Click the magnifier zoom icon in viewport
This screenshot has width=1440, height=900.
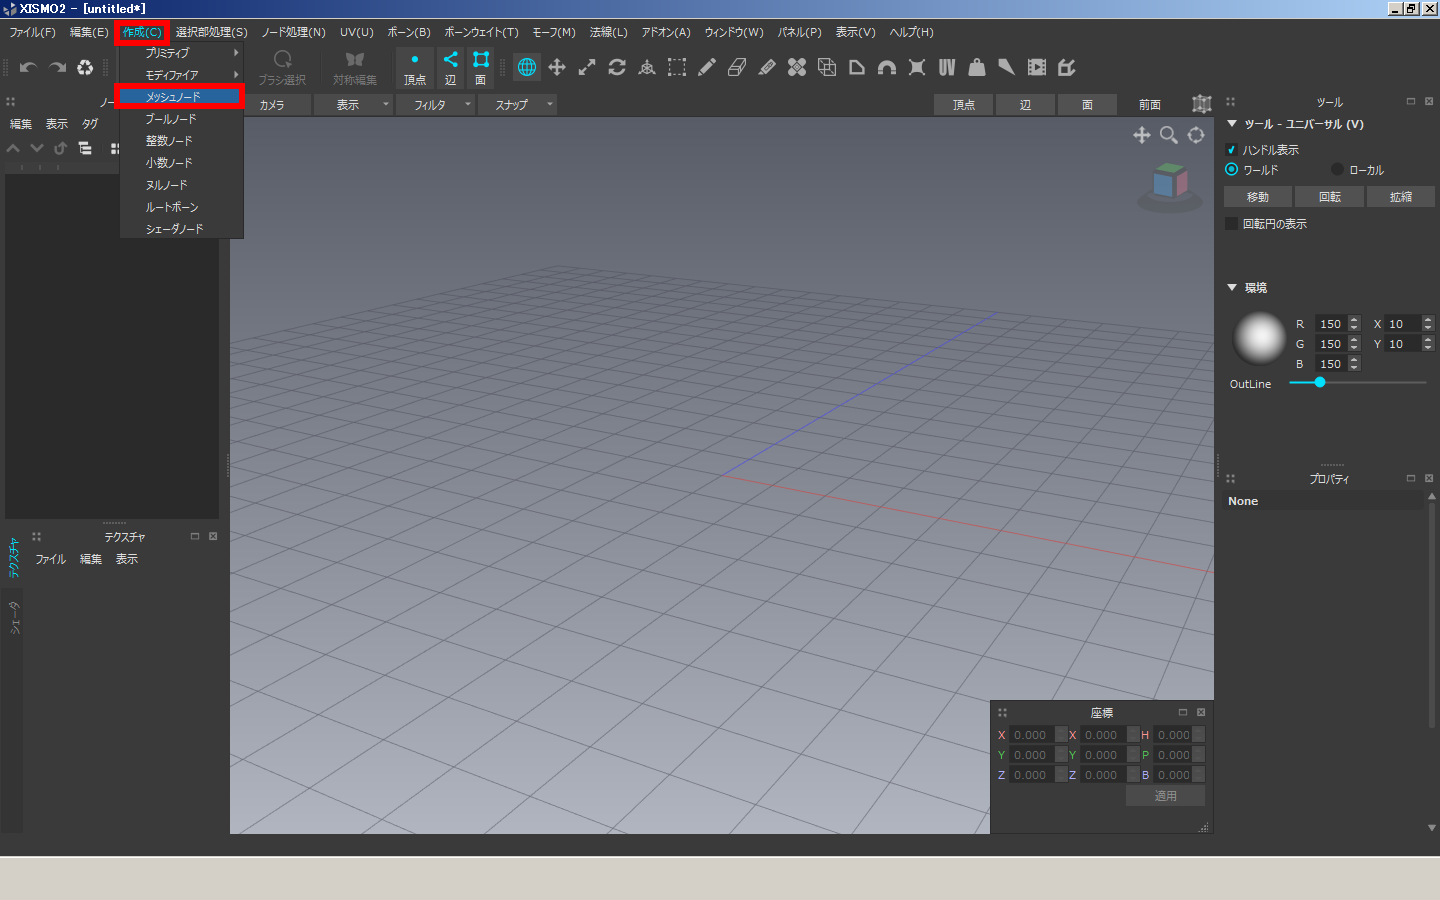pyautogui.click(x=1168, y=135)
